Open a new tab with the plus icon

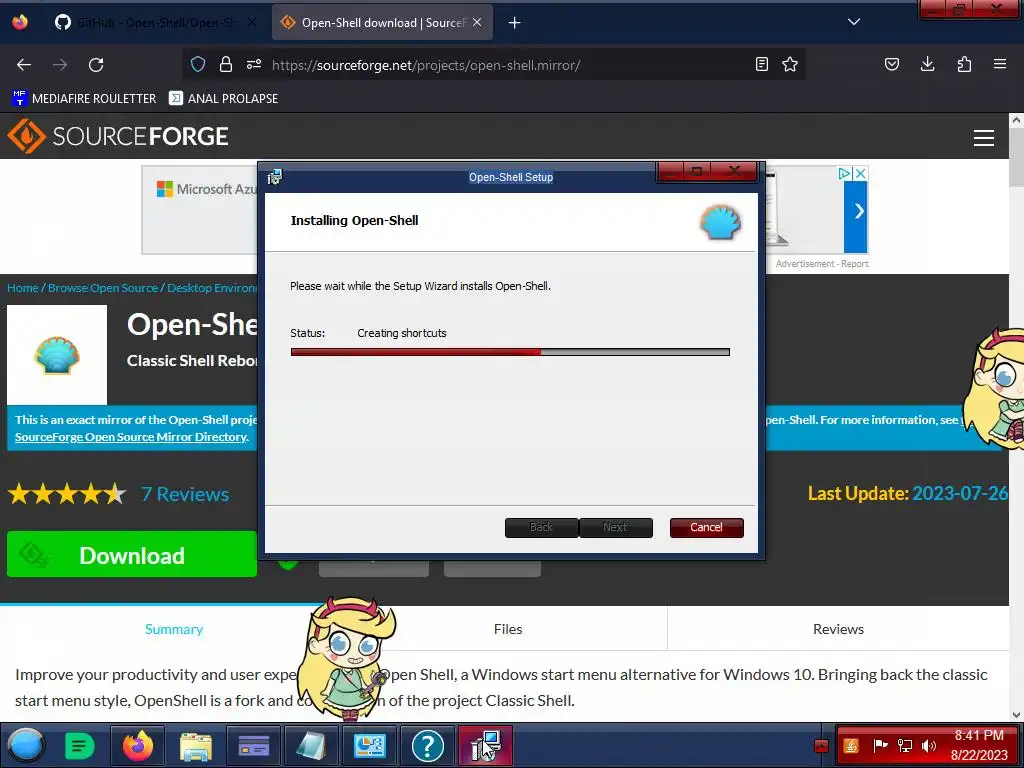point(515,23)
